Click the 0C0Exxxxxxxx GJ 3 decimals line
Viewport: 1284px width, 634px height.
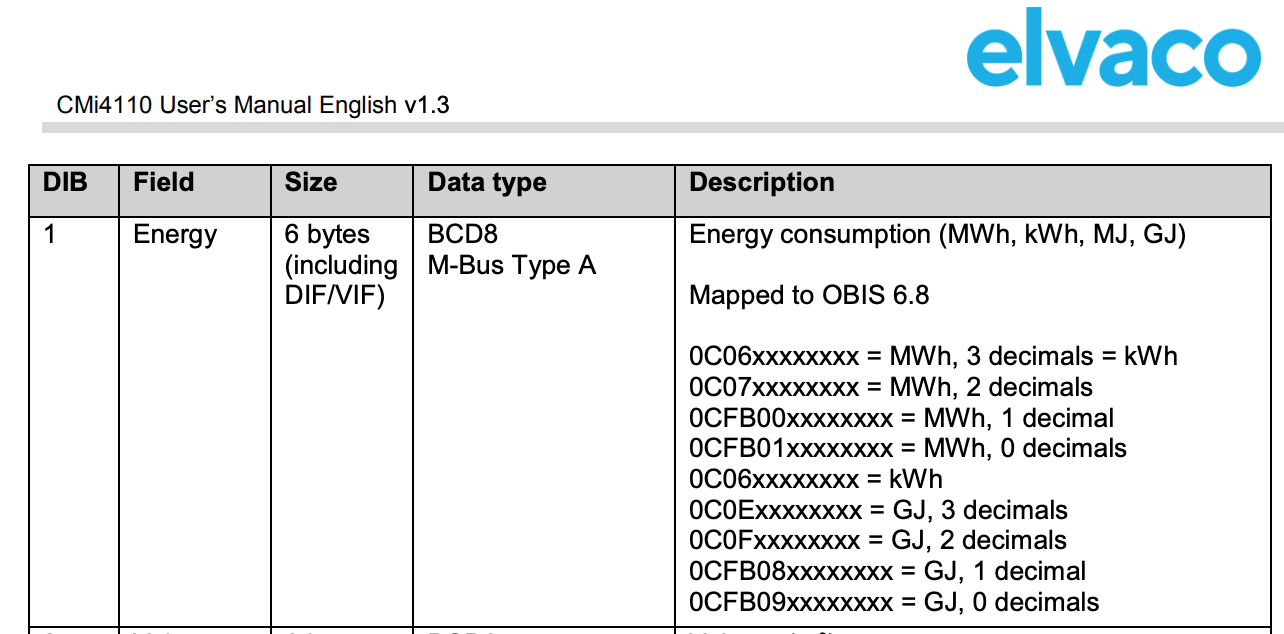point(879,510)
